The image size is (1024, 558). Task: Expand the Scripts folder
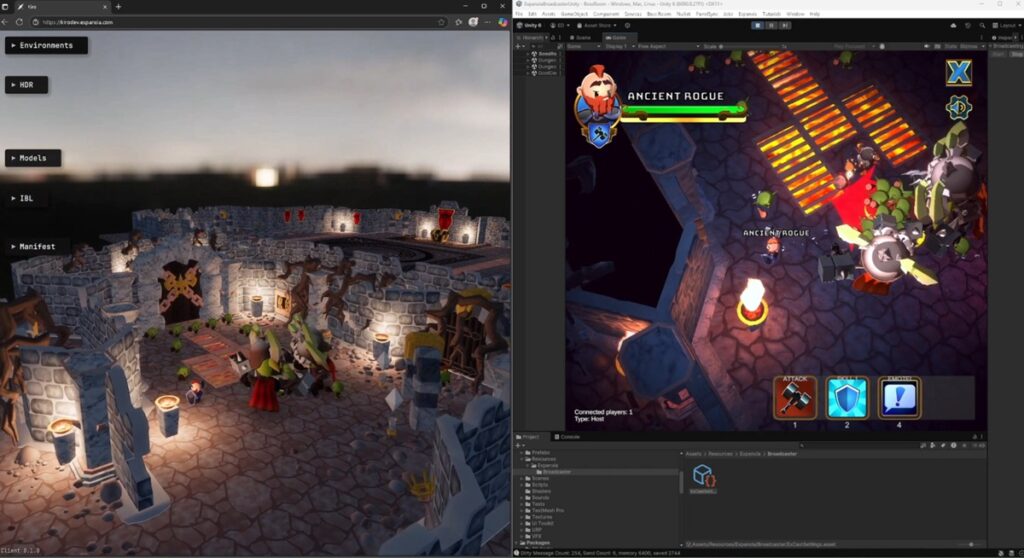tap(522, 485)
